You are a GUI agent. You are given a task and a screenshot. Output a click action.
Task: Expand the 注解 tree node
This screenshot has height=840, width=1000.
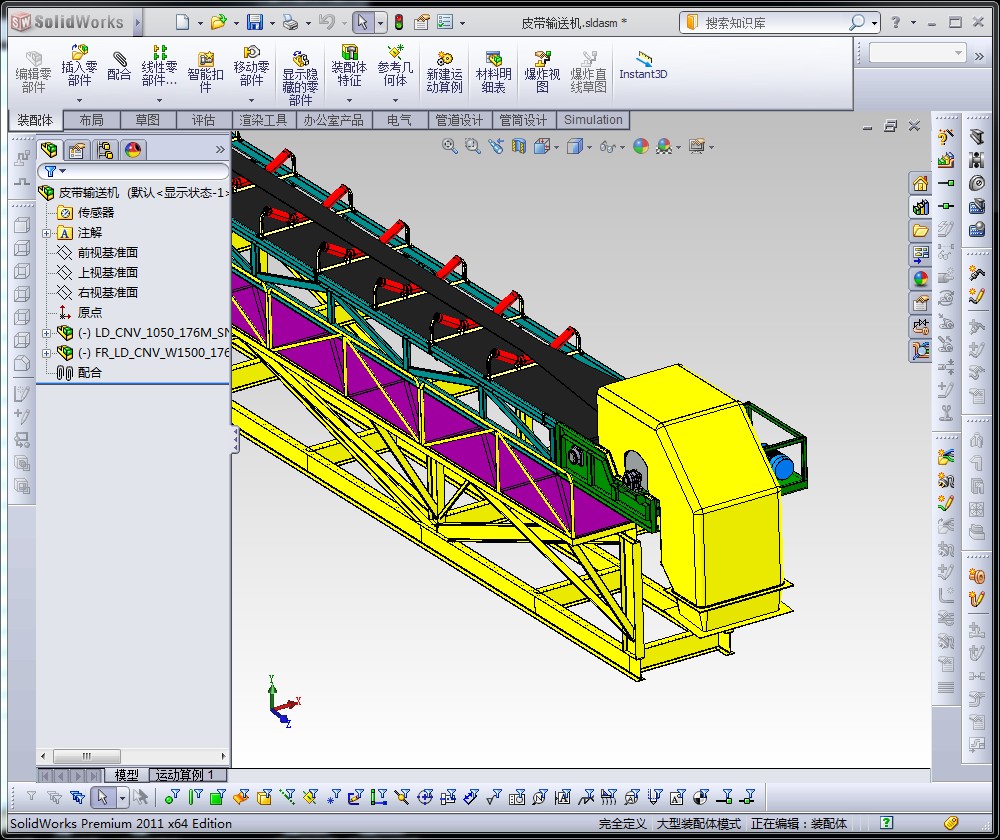tap(46, 233)
